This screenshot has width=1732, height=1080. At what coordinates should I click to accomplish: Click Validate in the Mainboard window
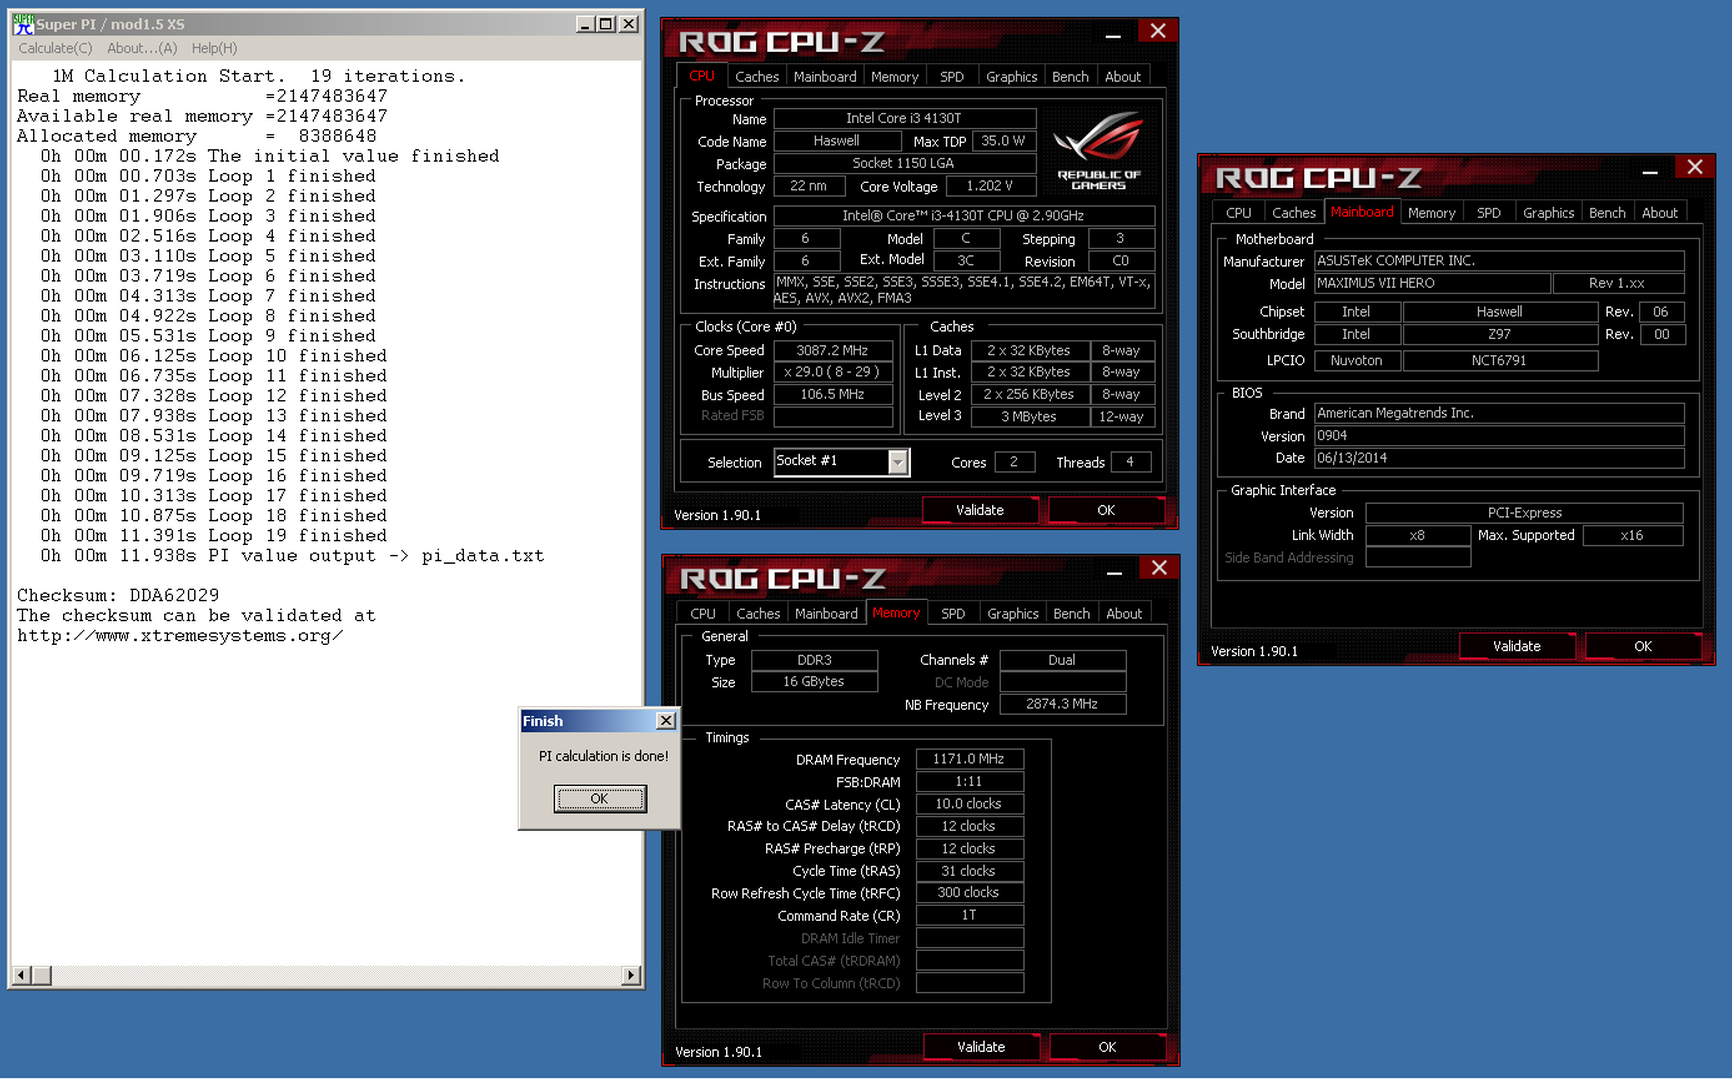(1516, 646)
